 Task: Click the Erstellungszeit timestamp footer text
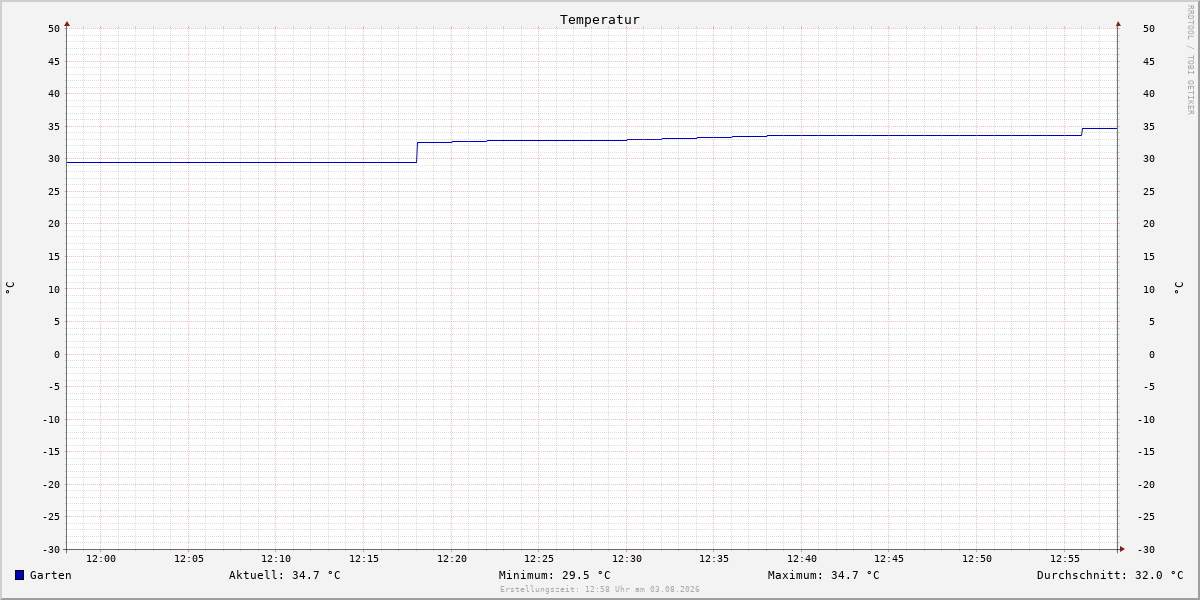(x=600, y=589)
